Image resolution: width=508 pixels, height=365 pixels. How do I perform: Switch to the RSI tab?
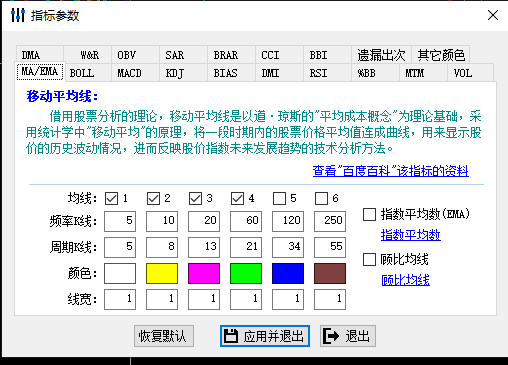pos(327,73)
